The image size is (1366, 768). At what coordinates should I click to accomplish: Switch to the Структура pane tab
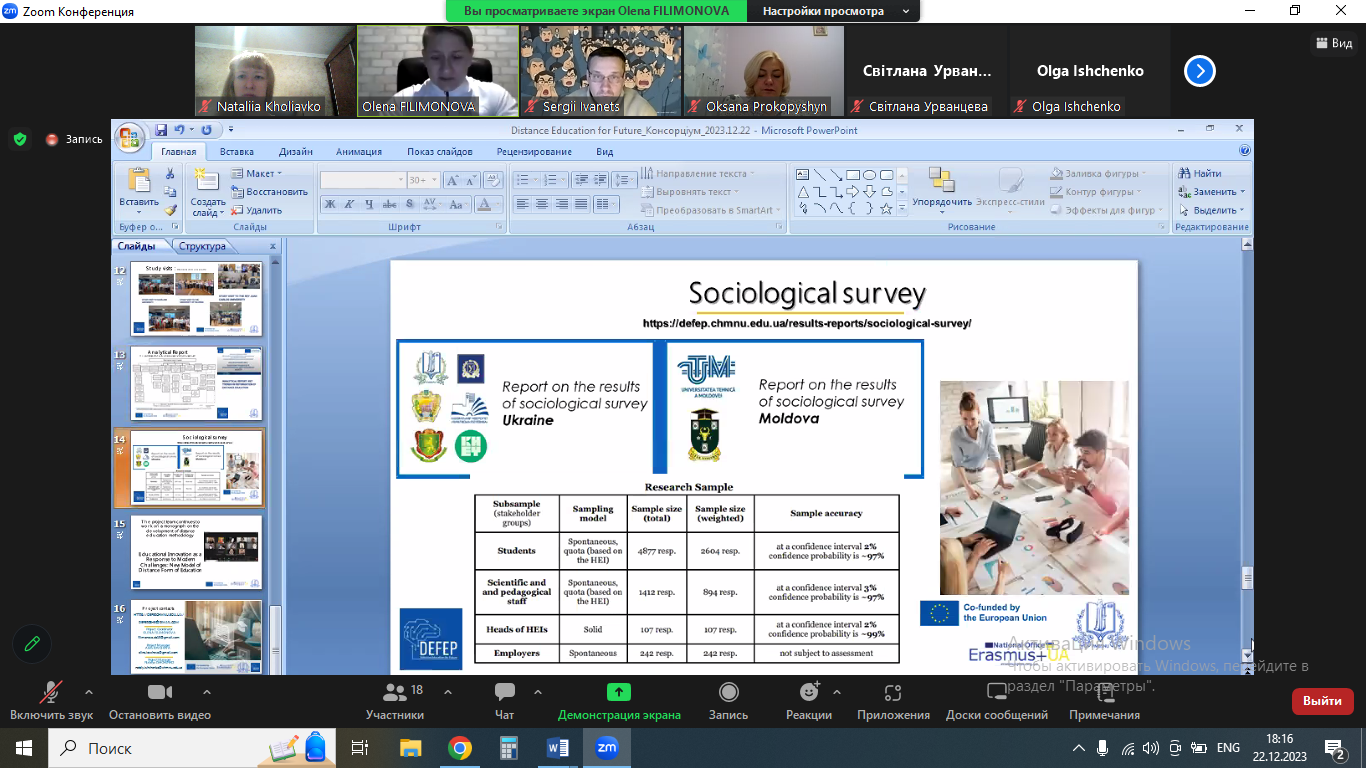[202, 246]
